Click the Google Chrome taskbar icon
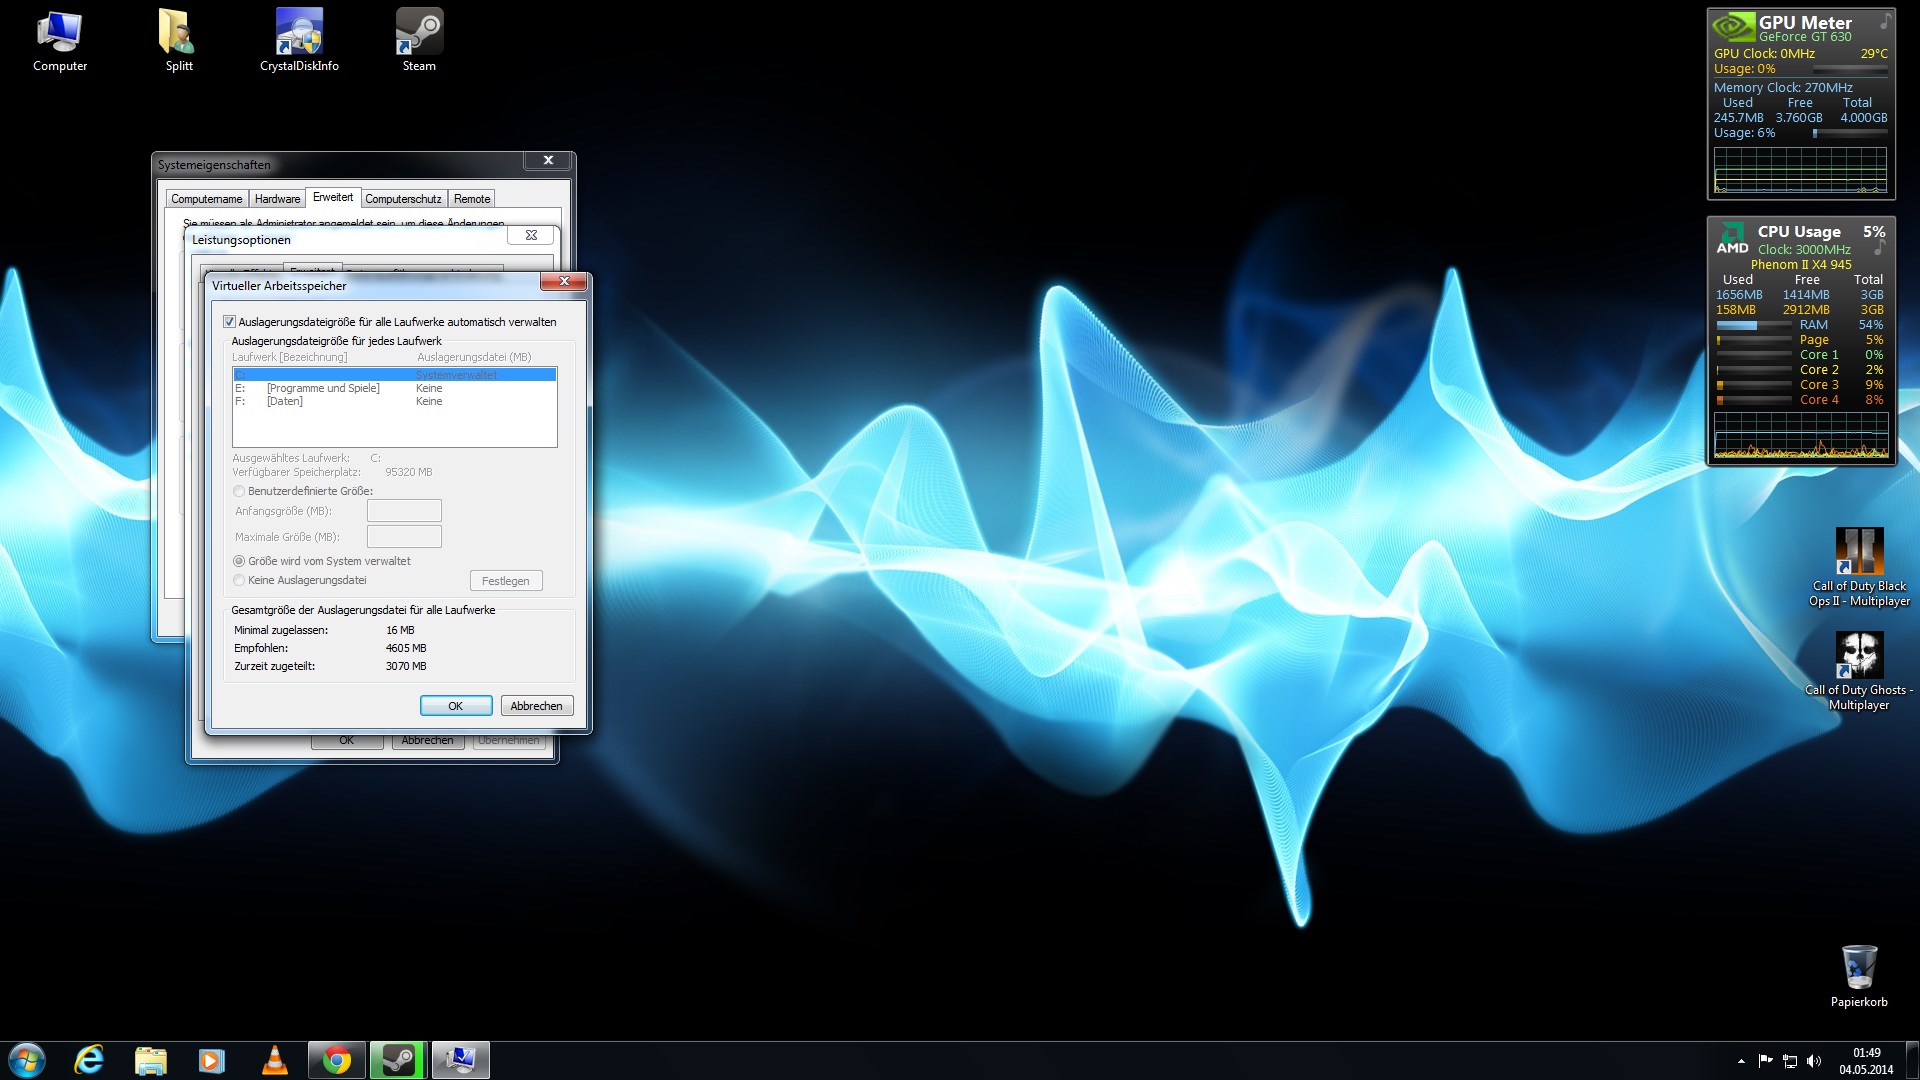This screenshot has width=1920, height=1080. coord(337,1060)
